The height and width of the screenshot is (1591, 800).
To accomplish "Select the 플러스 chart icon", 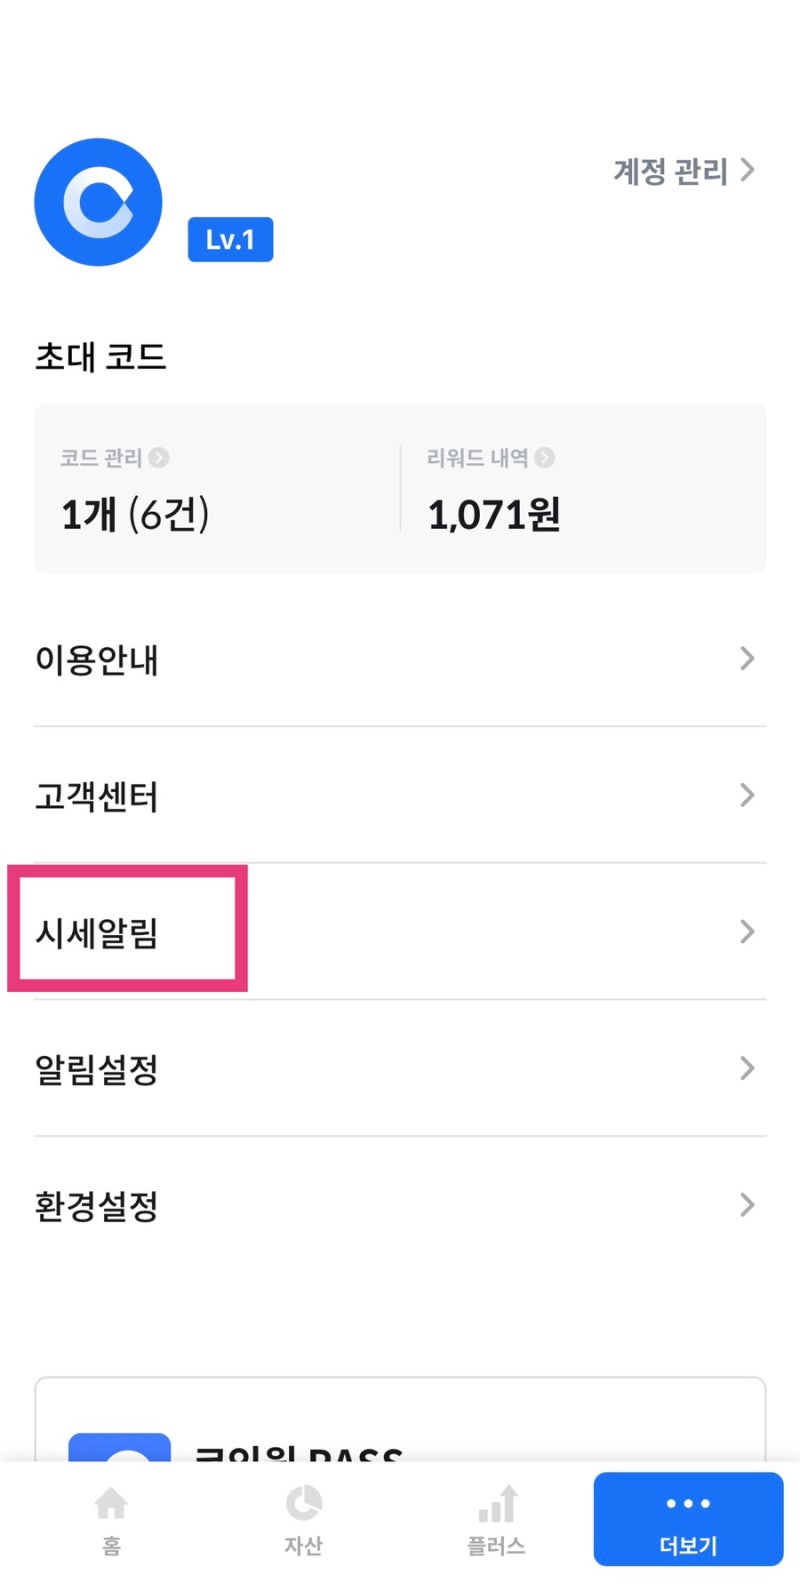I will 496,1502.
